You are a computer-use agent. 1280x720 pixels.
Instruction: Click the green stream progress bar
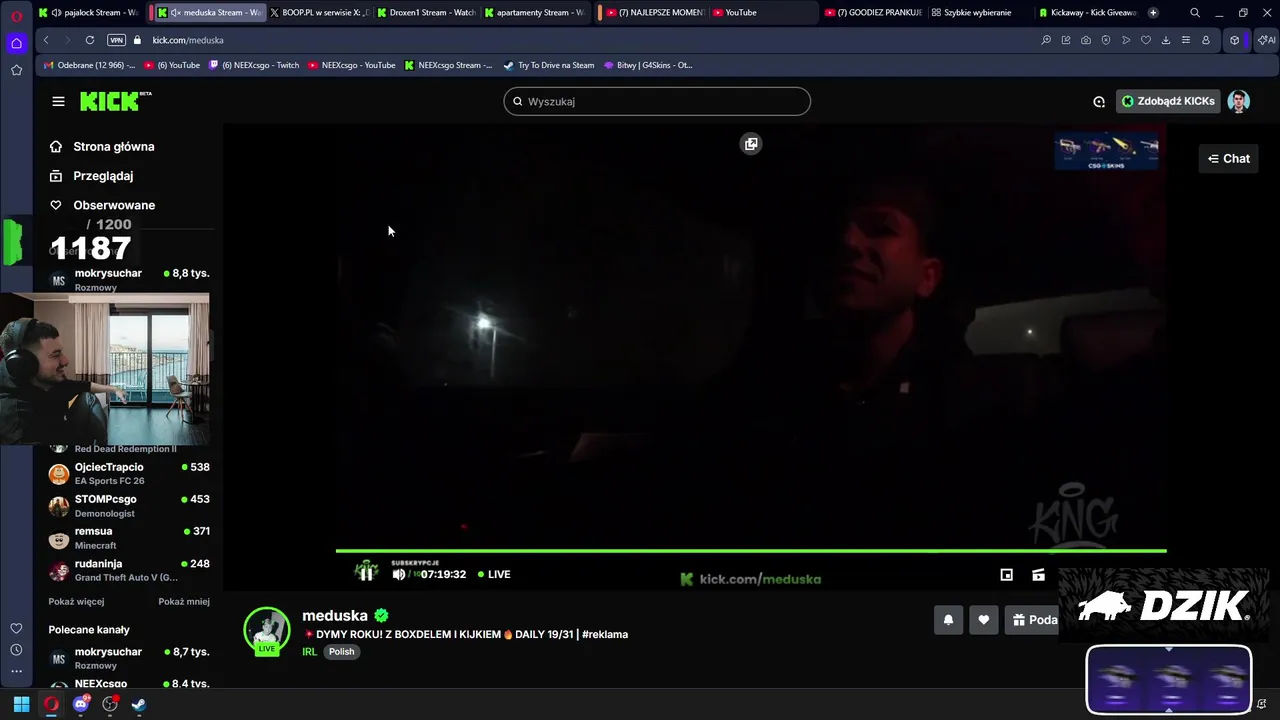tap(751, 550)
